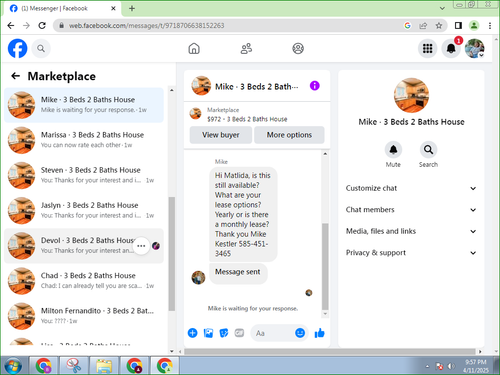The width and height of the screenshot is (500, 375).
Task: Mute the conversation with bell icon
Action: point(393,150)
